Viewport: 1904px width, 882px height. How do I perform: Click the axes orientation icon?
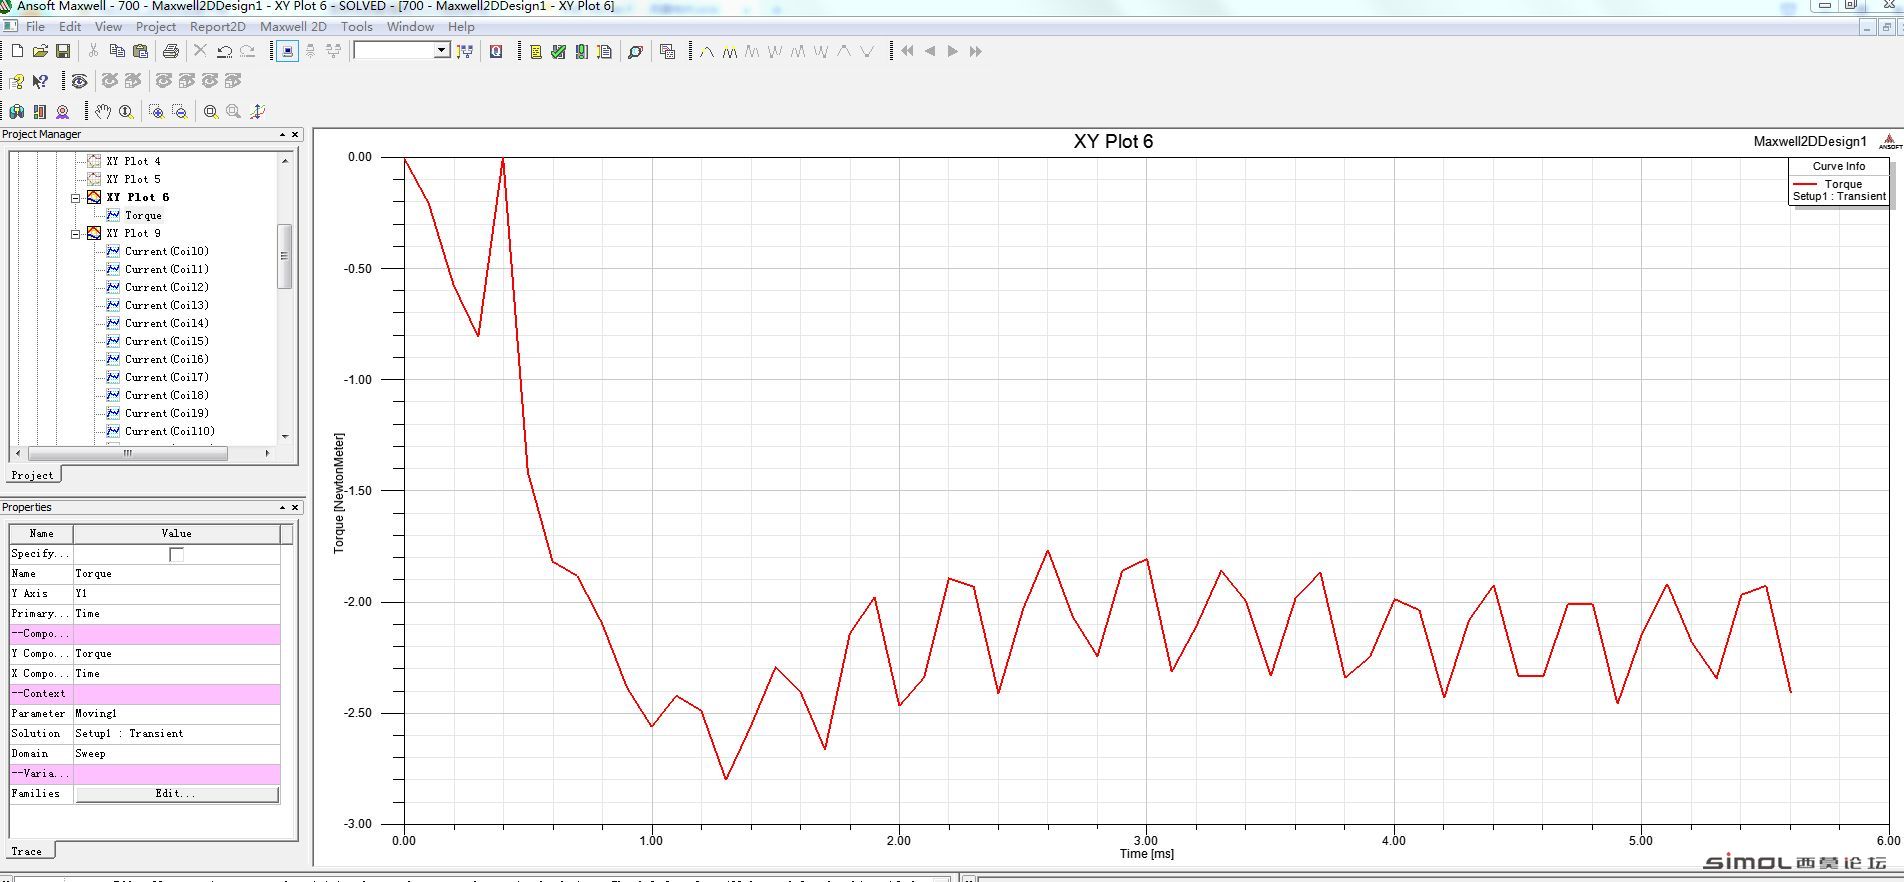coord(257,111)
